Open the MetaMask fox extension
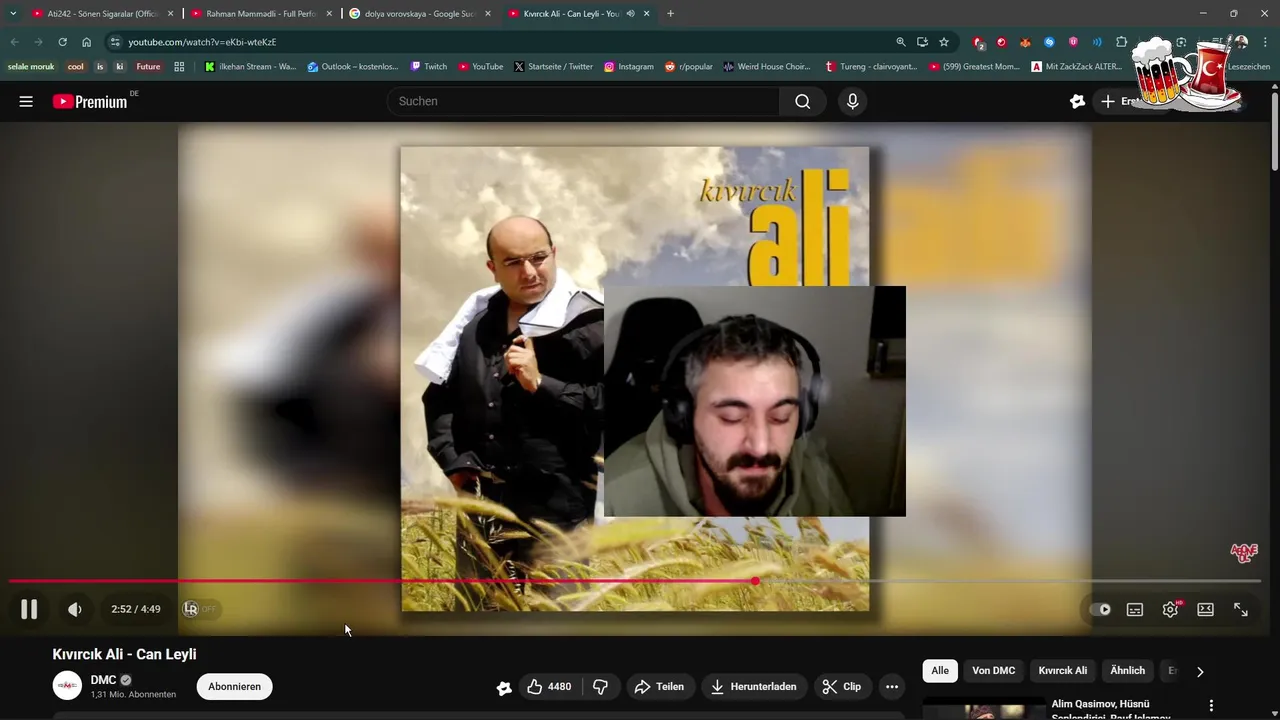Screen dimensions: 1280x720 coord(1025,42)
